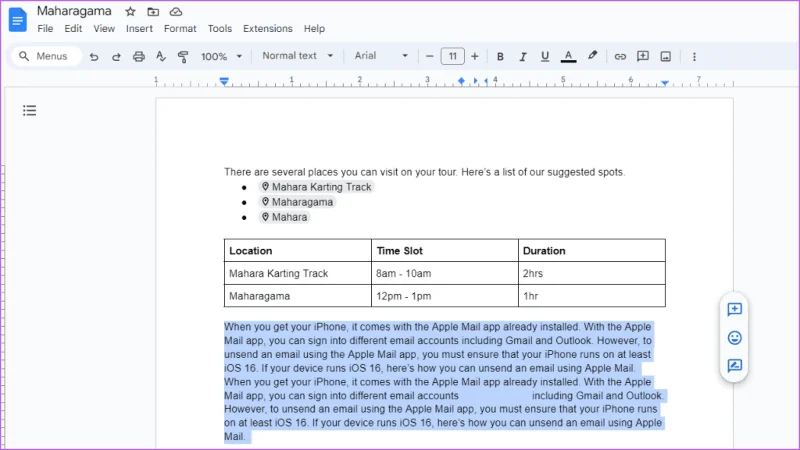The image size is (800, 450).
Task: Open the More options three-dot menu
Action: click(694, 57)
